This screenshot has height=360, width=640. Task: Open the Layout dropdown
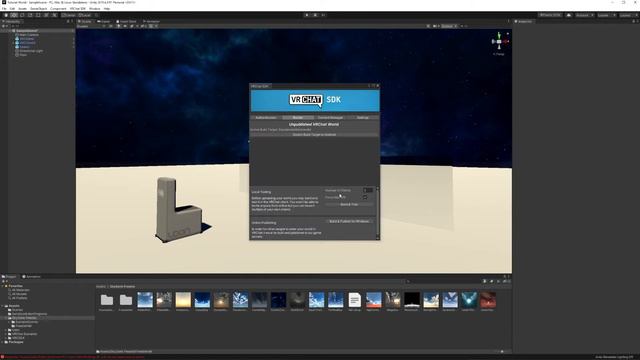click(628, 15)
